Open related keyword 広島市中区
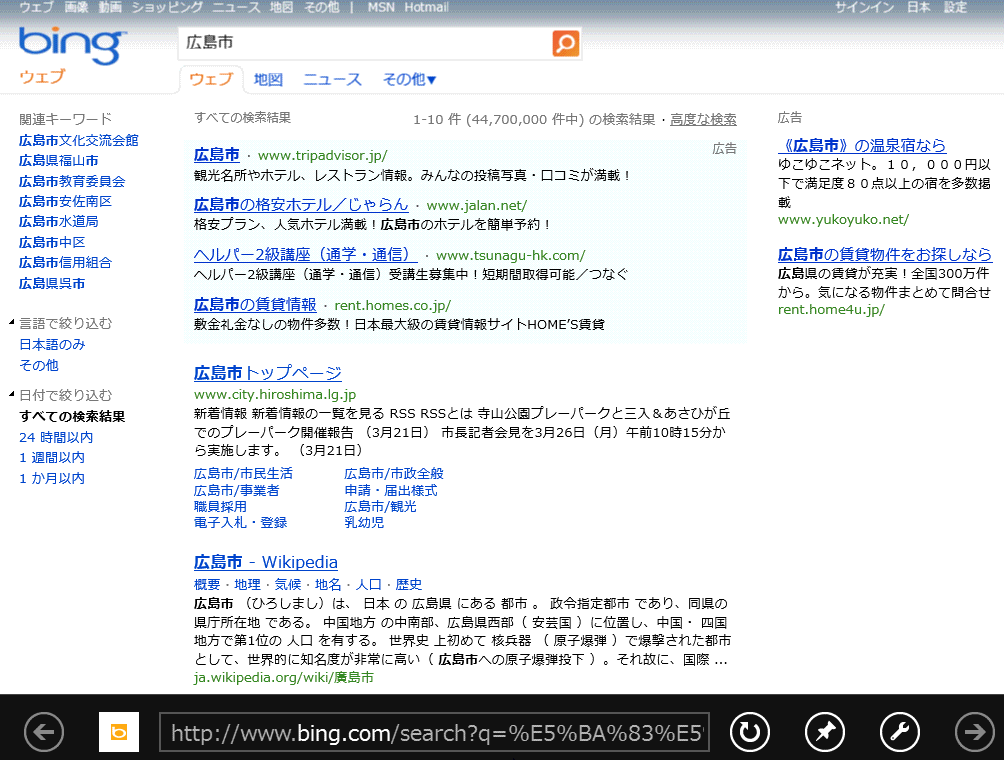 (x=52, y=242)
